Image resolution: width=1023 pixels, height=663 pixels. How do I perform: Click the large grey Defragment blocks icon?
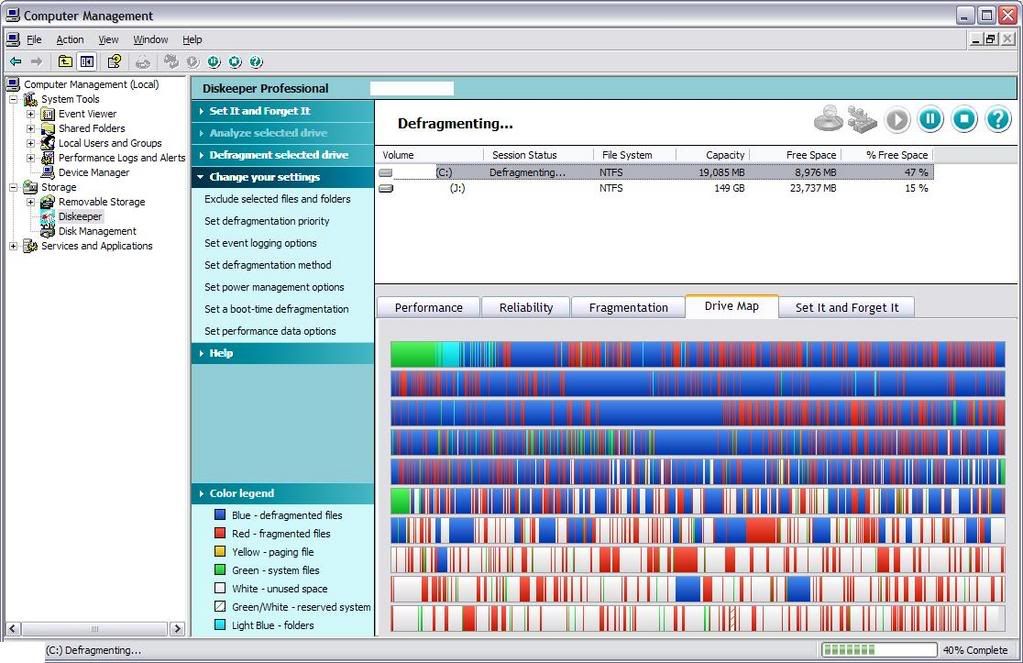(862, 119)
